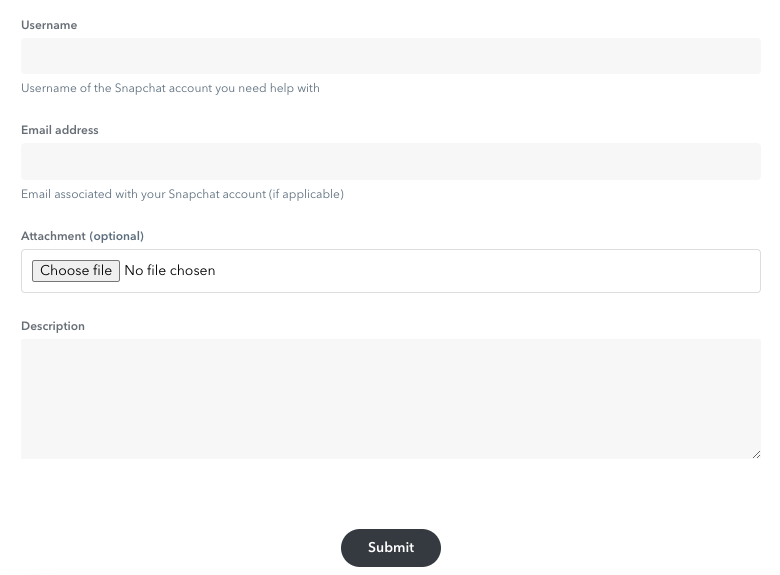
Task: Click the "No file chosen" text
Action: [x=169, y=270]
